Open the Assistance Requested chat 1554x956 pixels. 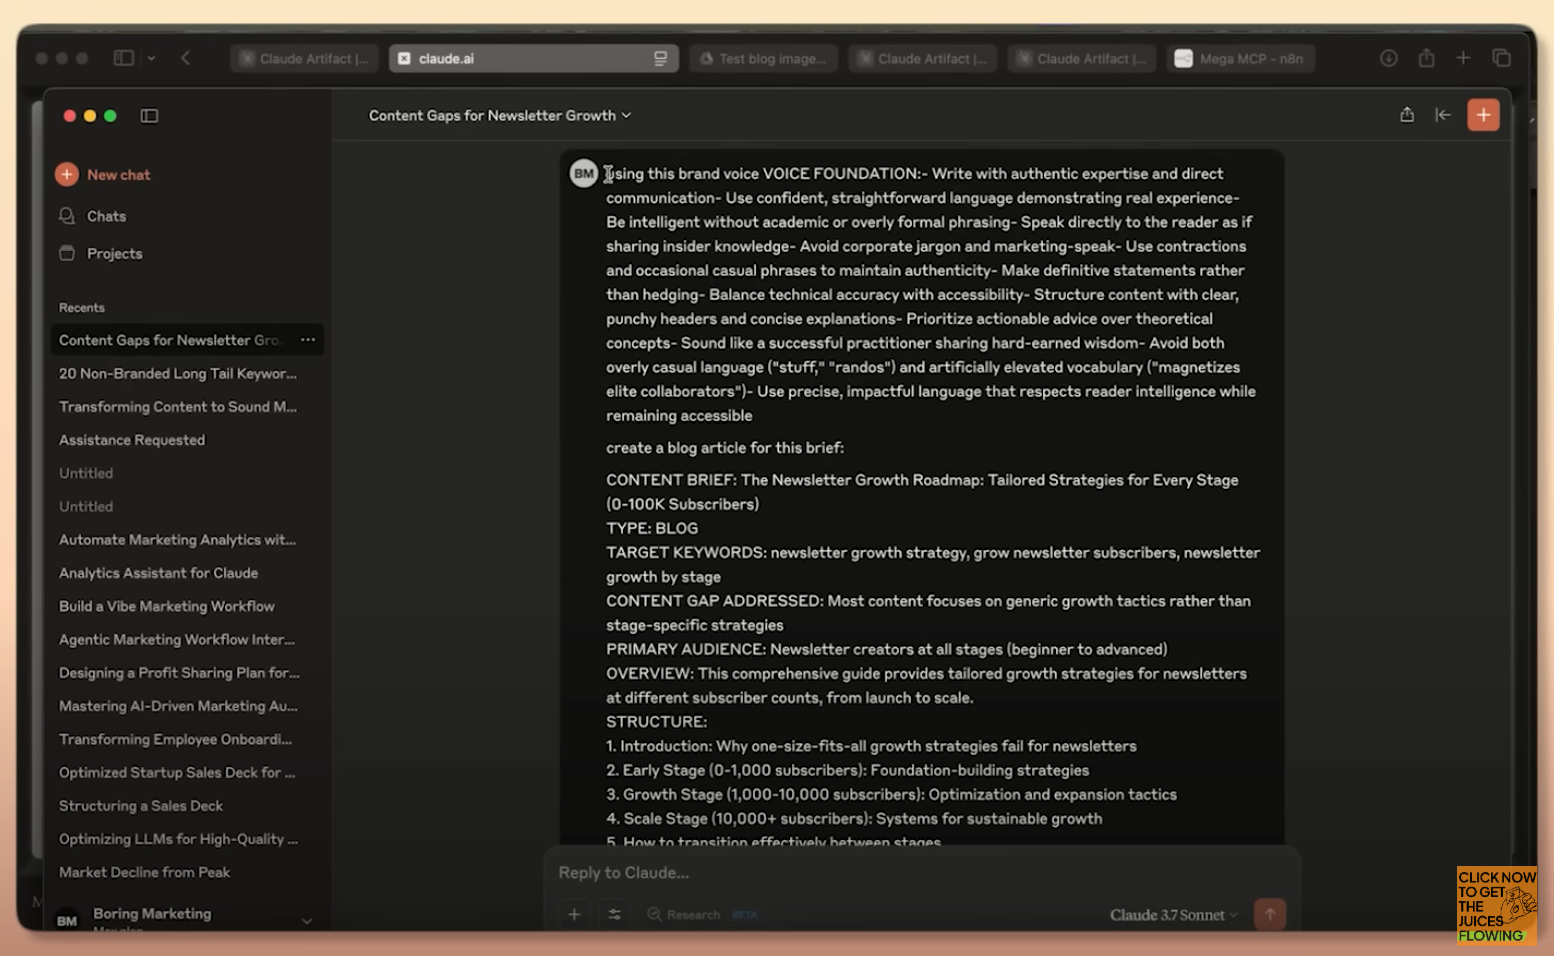pos(132,440)
